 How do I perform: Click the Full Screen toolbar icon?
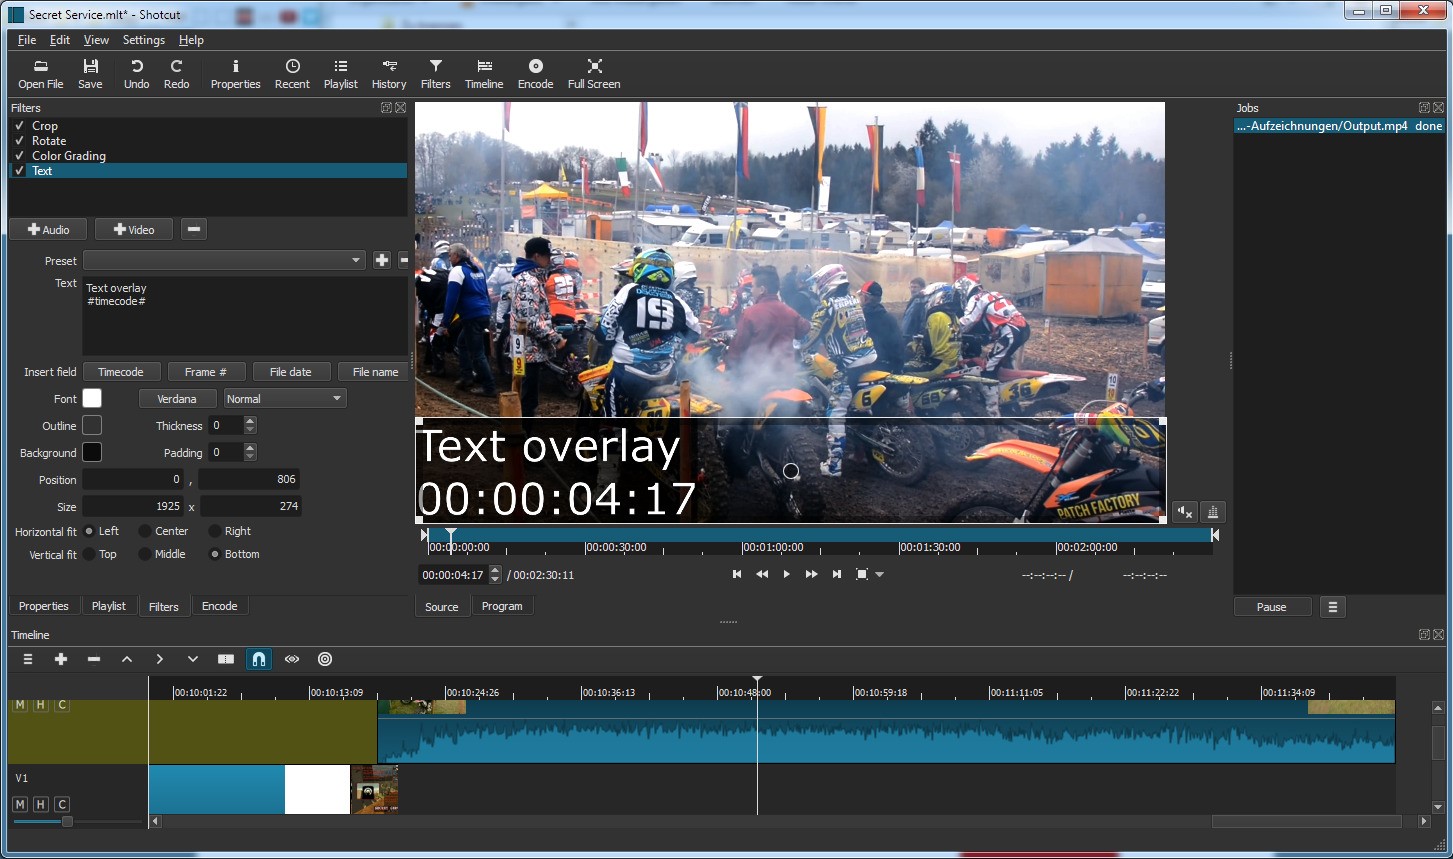[x=594, y=74]
